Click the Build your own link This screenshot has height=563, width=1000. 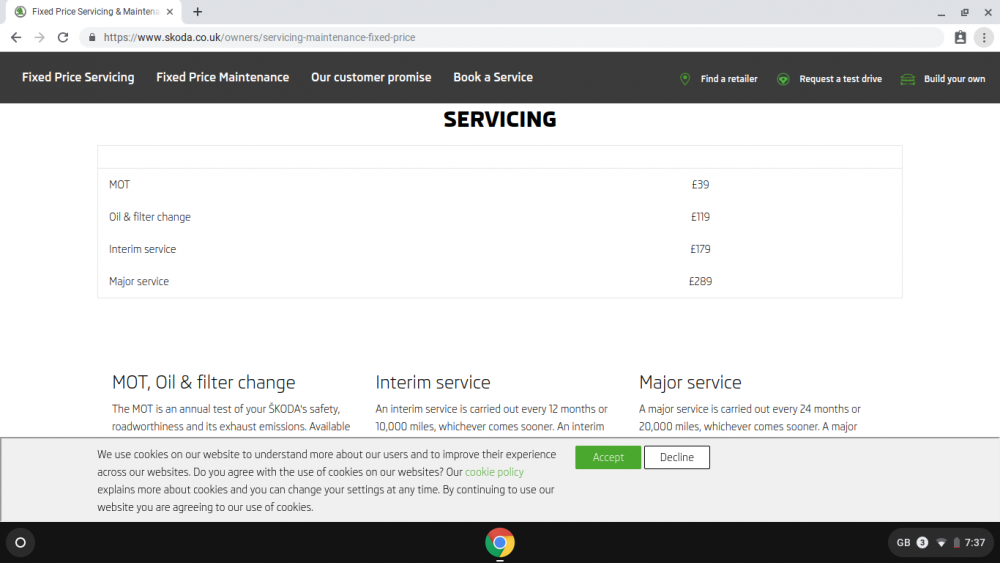click(954, 79)
